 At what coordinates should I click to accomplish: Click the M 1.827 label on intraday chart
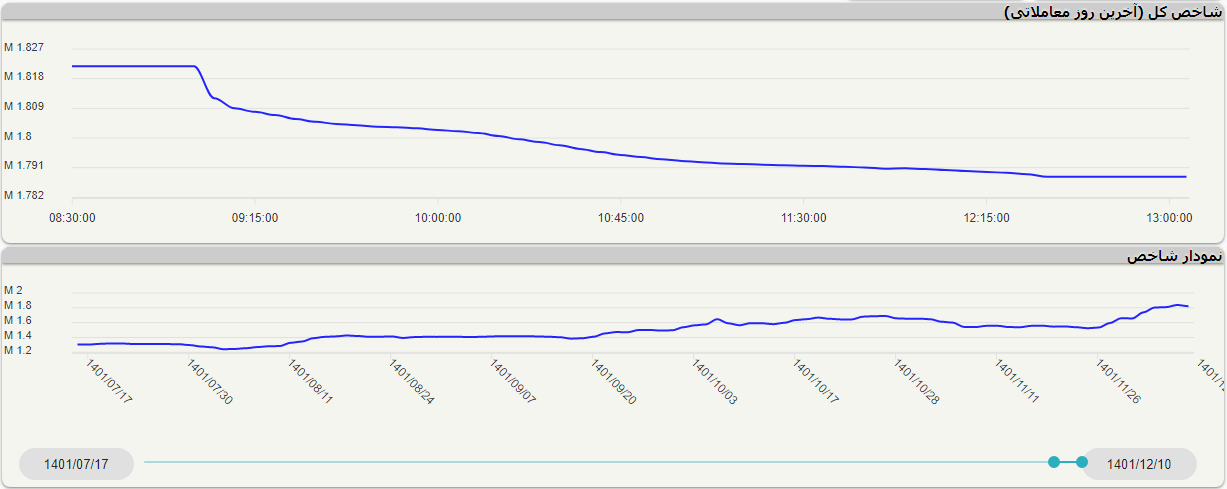[24, 48]
